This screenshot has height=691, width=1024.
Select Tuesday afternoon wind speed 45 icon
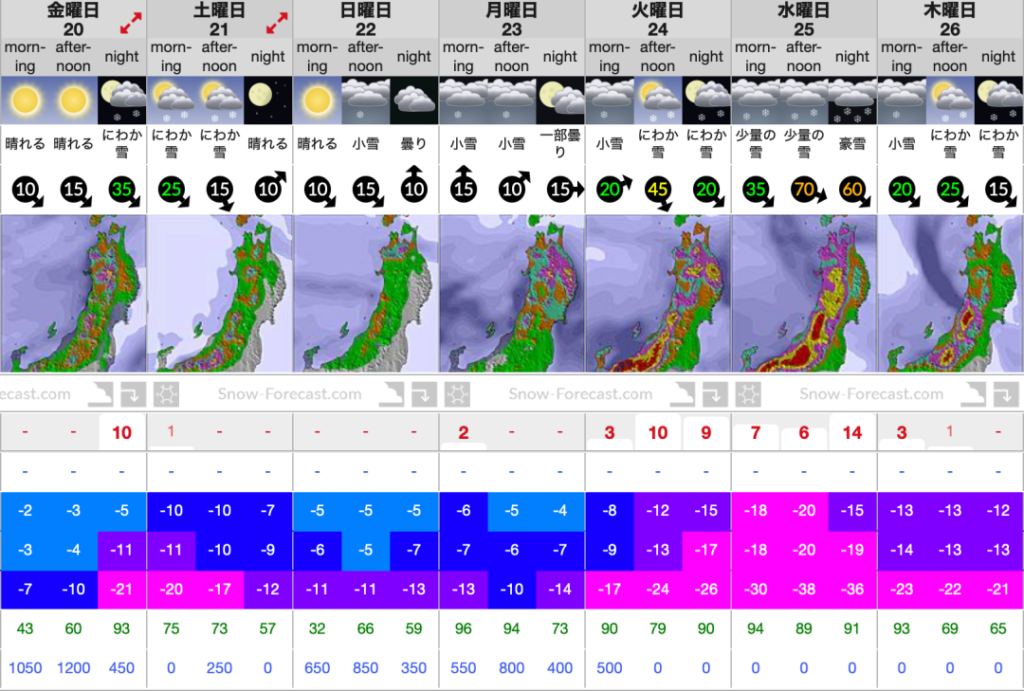point(660,192)
